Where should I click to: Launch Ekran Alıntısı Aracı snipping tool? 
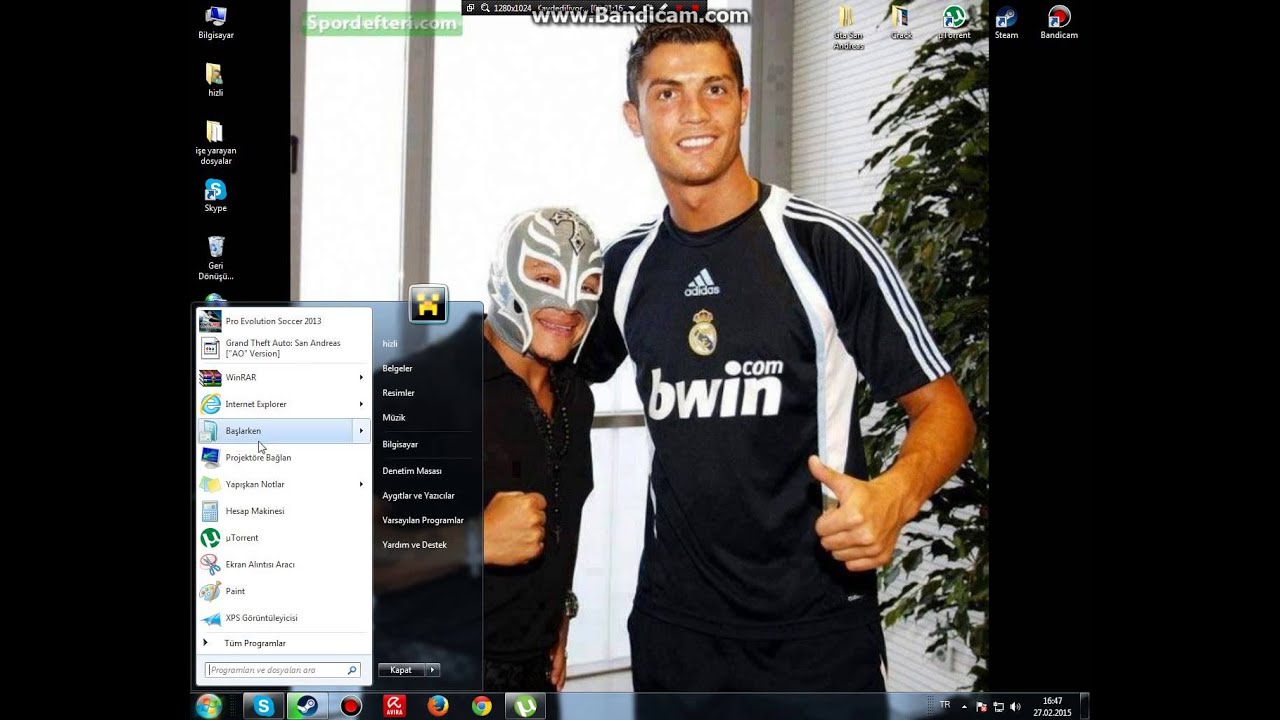284,564
